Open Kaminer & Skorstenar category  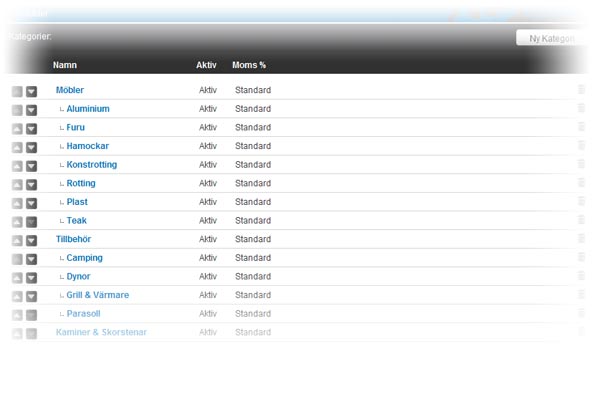[101, 332]
